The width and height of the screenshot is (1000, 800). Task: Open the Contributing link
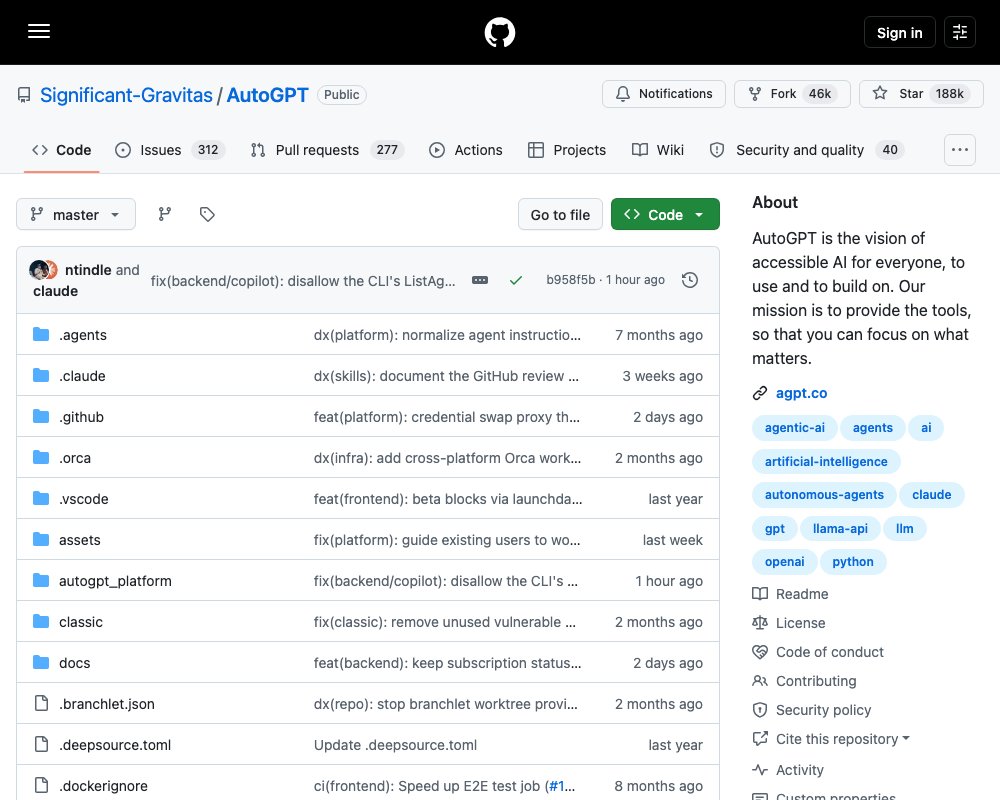804,681
